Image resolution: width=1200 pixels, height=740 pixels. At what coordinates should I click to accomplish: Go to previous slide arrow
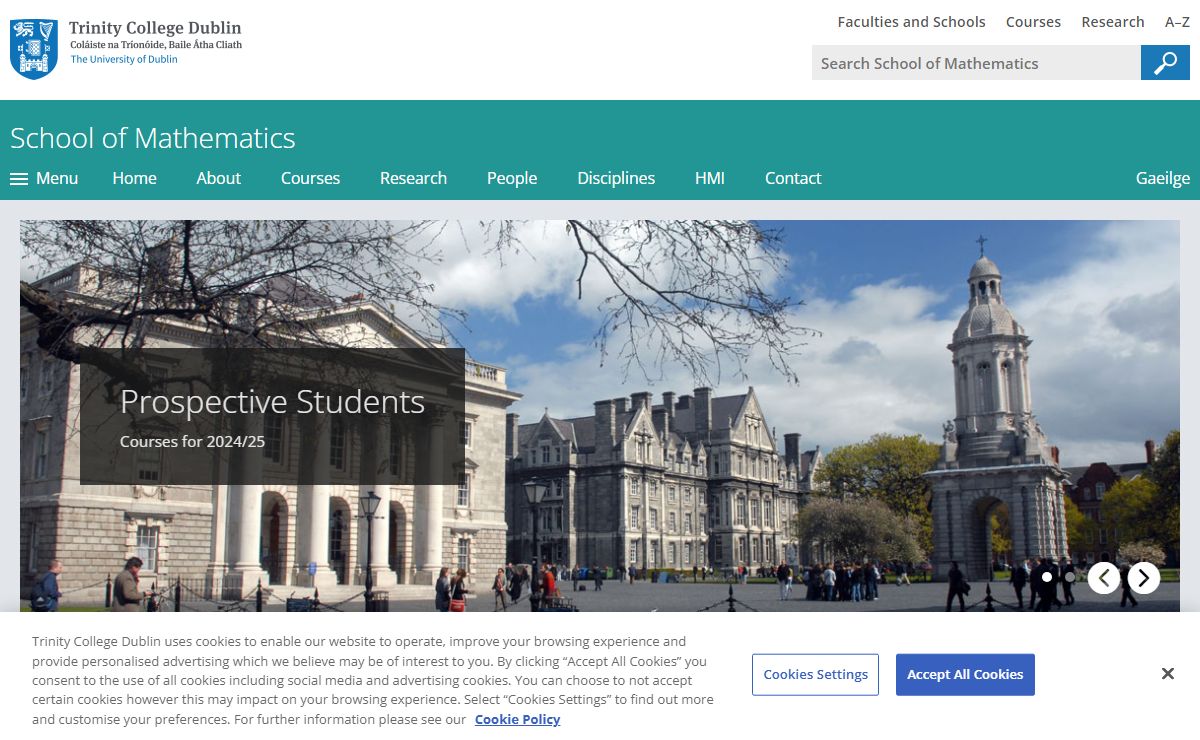pos(1104,578)
